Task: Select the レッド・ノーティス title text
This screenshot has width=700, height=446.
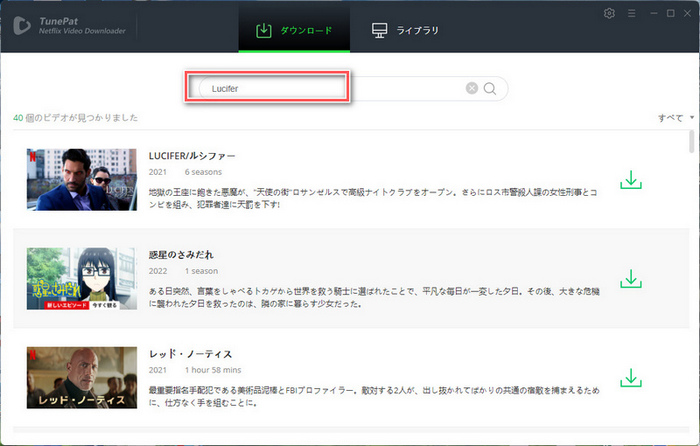Action: click(191, 354)
